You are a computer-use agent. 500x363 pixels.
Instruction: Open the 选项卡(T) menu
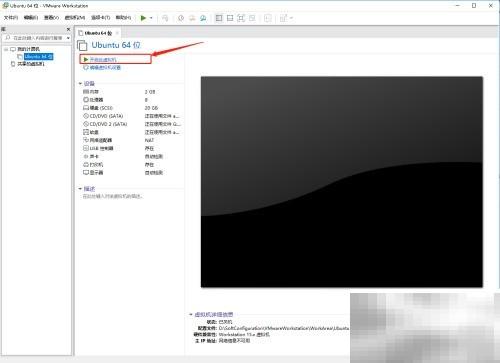tap(100, 17)
